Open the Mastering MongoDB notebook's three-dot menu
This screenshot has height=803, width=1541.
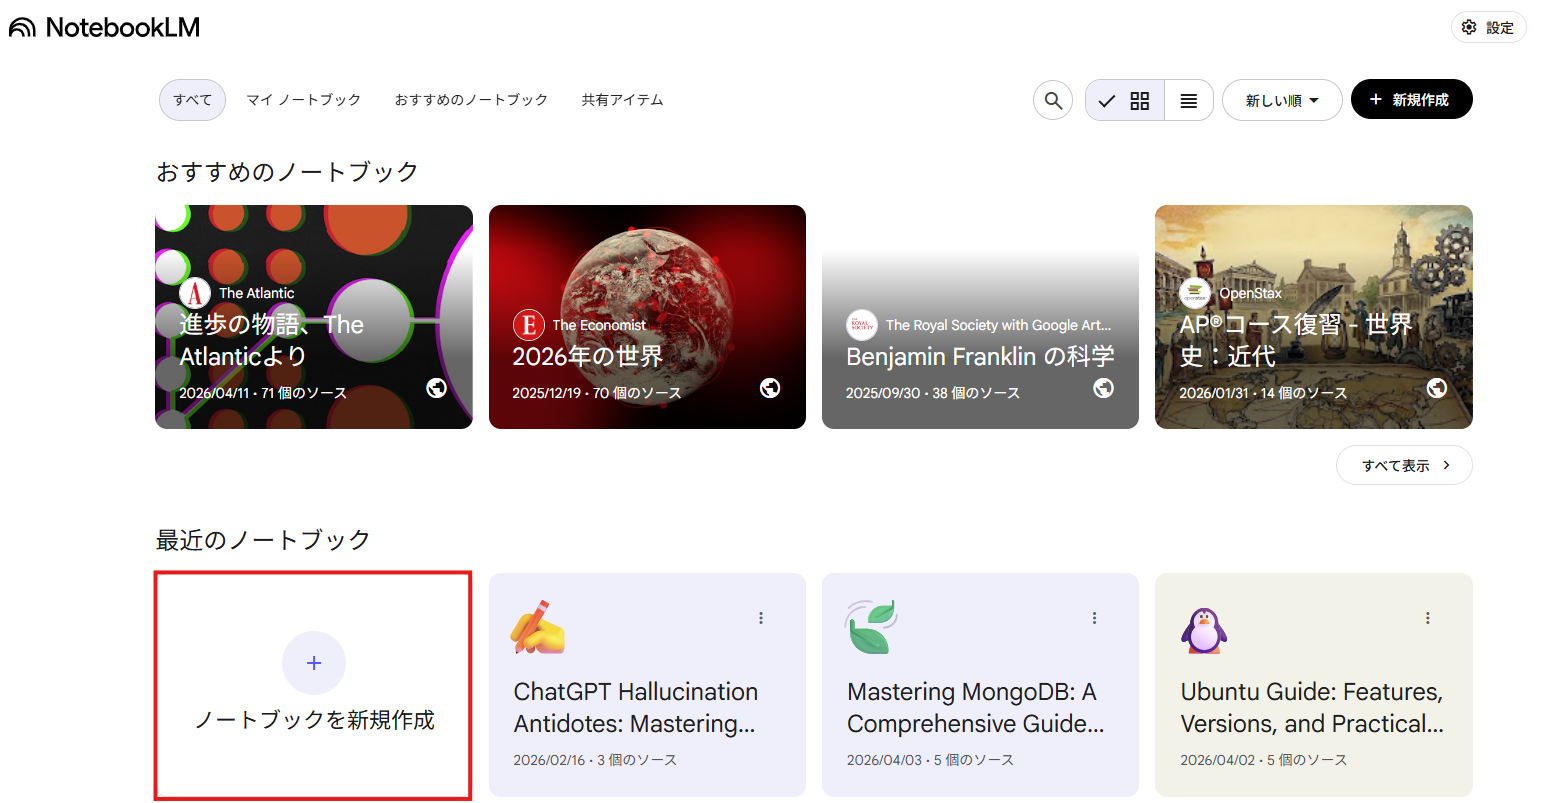pyautogui.click(x=1094, y=618)
